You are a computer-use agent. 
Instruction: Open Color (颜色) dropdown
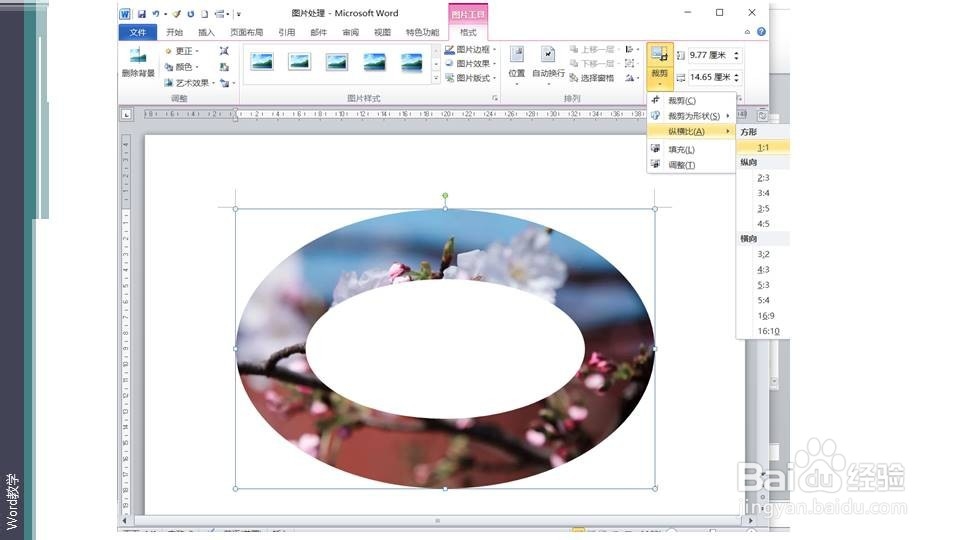(x=181, y=67)
